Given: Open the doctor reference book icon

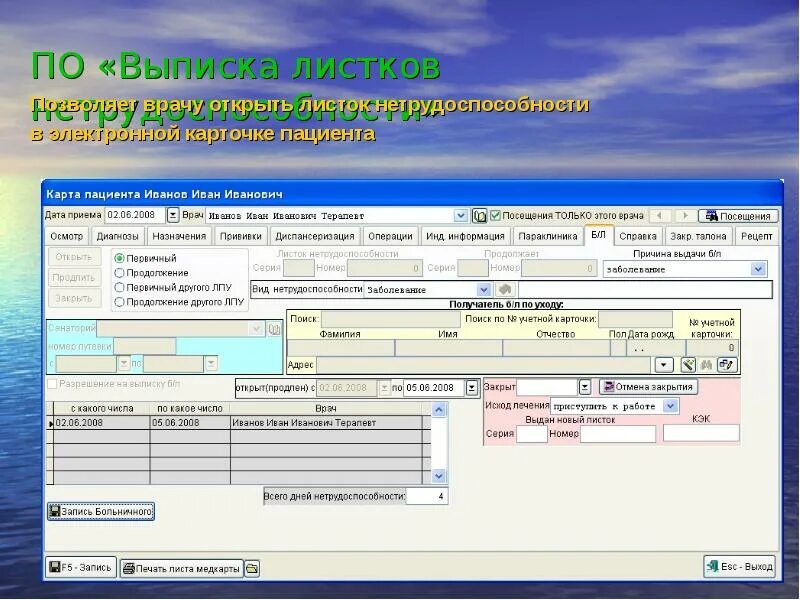Looking at the screenshot, I should 479,216.
